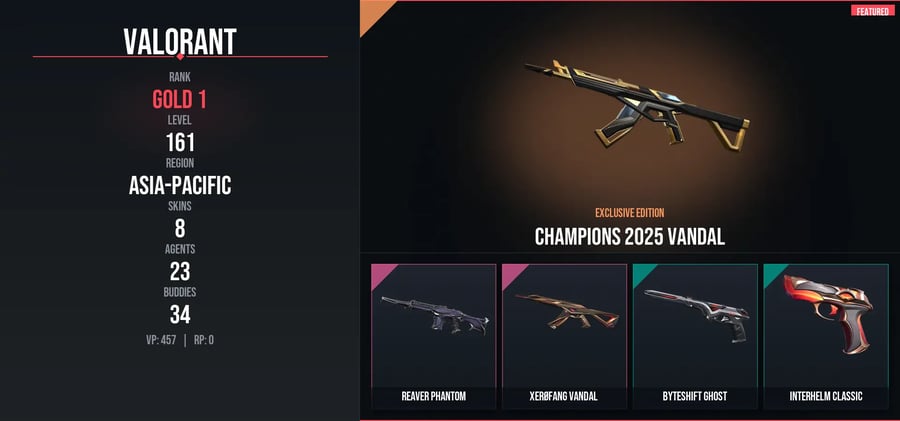Click the Champions 2025 Vandal weapon image
900x421 pixels.
click(x=637, y=105)
